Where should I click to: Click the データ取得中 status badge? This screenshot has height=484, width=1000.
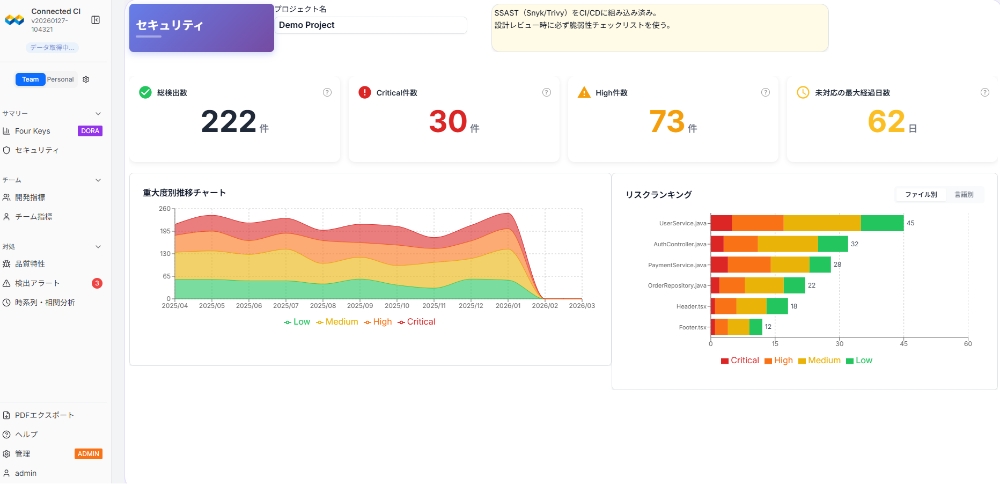coord(53,47)
